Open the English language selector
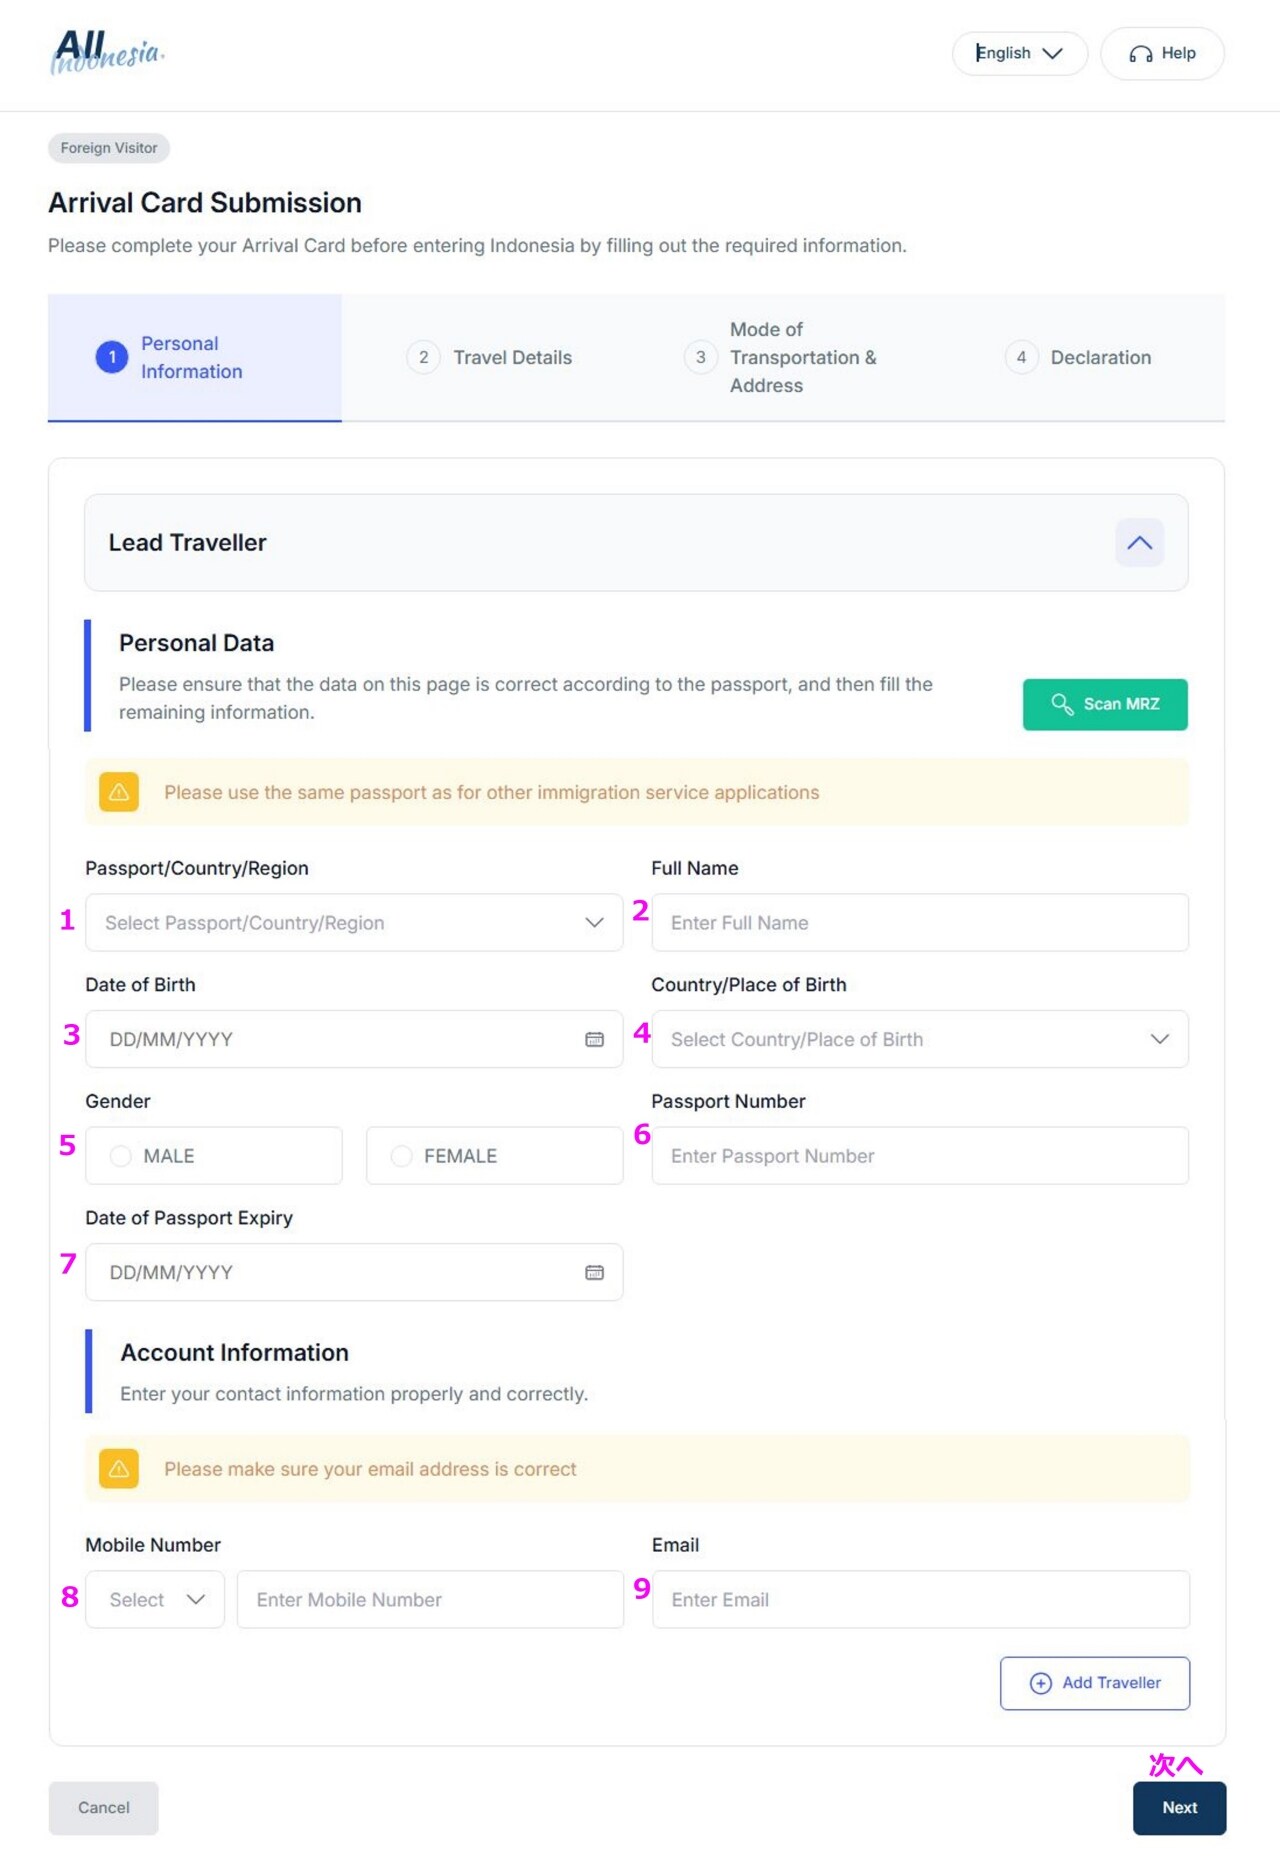Viewport: 1280px width, 1875px height. pyautogui.click(x=1019, y=53)
